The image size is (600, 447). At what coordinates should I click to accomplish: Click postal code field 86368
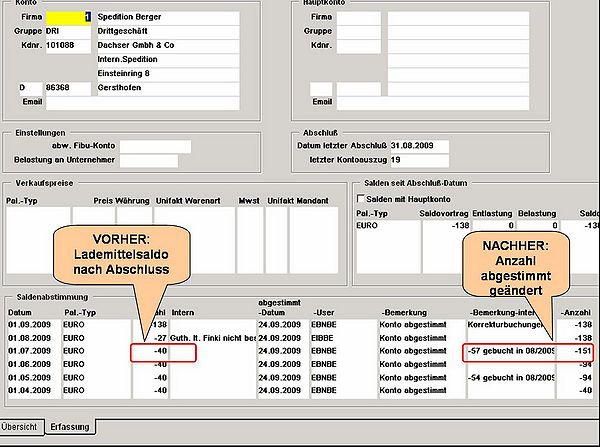[x=68, y=88]
